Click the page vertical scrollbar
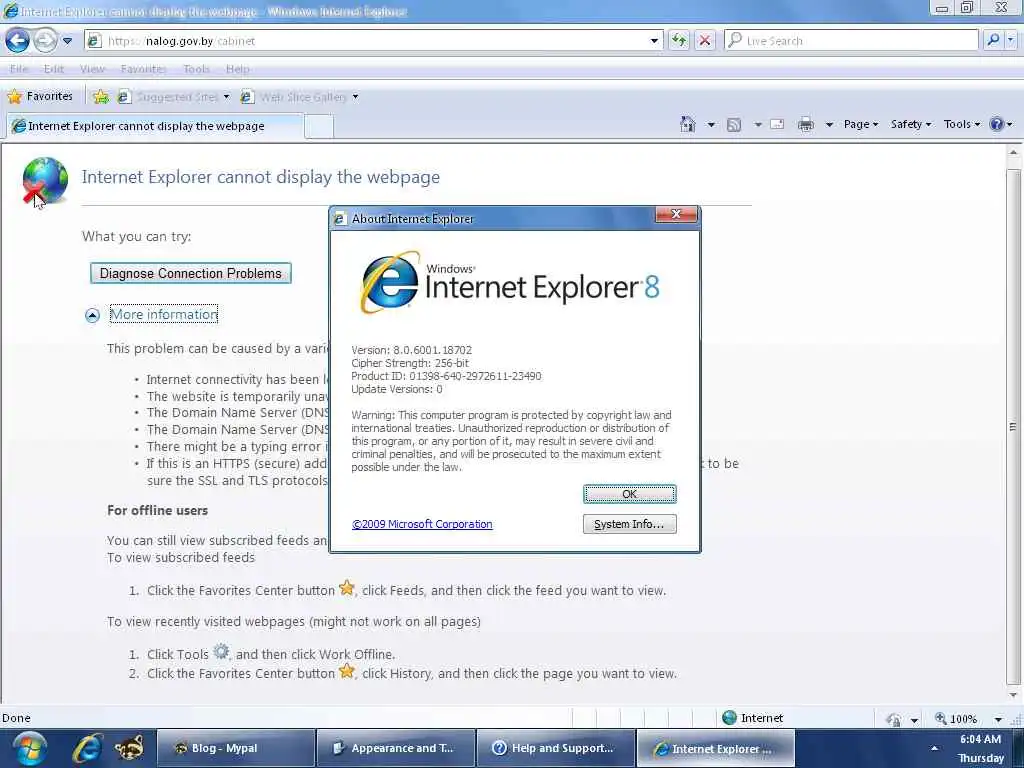The width and height of the screenshot is (1024, 768). (x=1013, y=424)
